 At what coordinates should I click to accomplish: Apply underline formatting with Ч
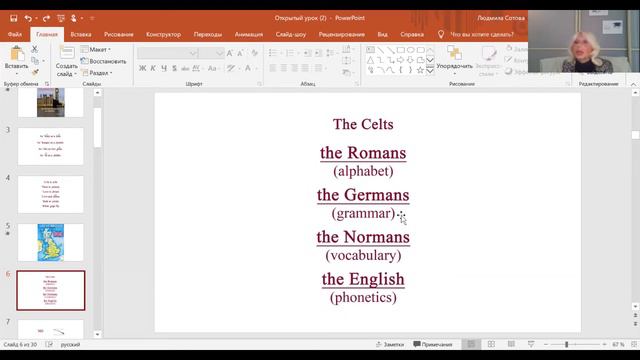pos(164,68)
